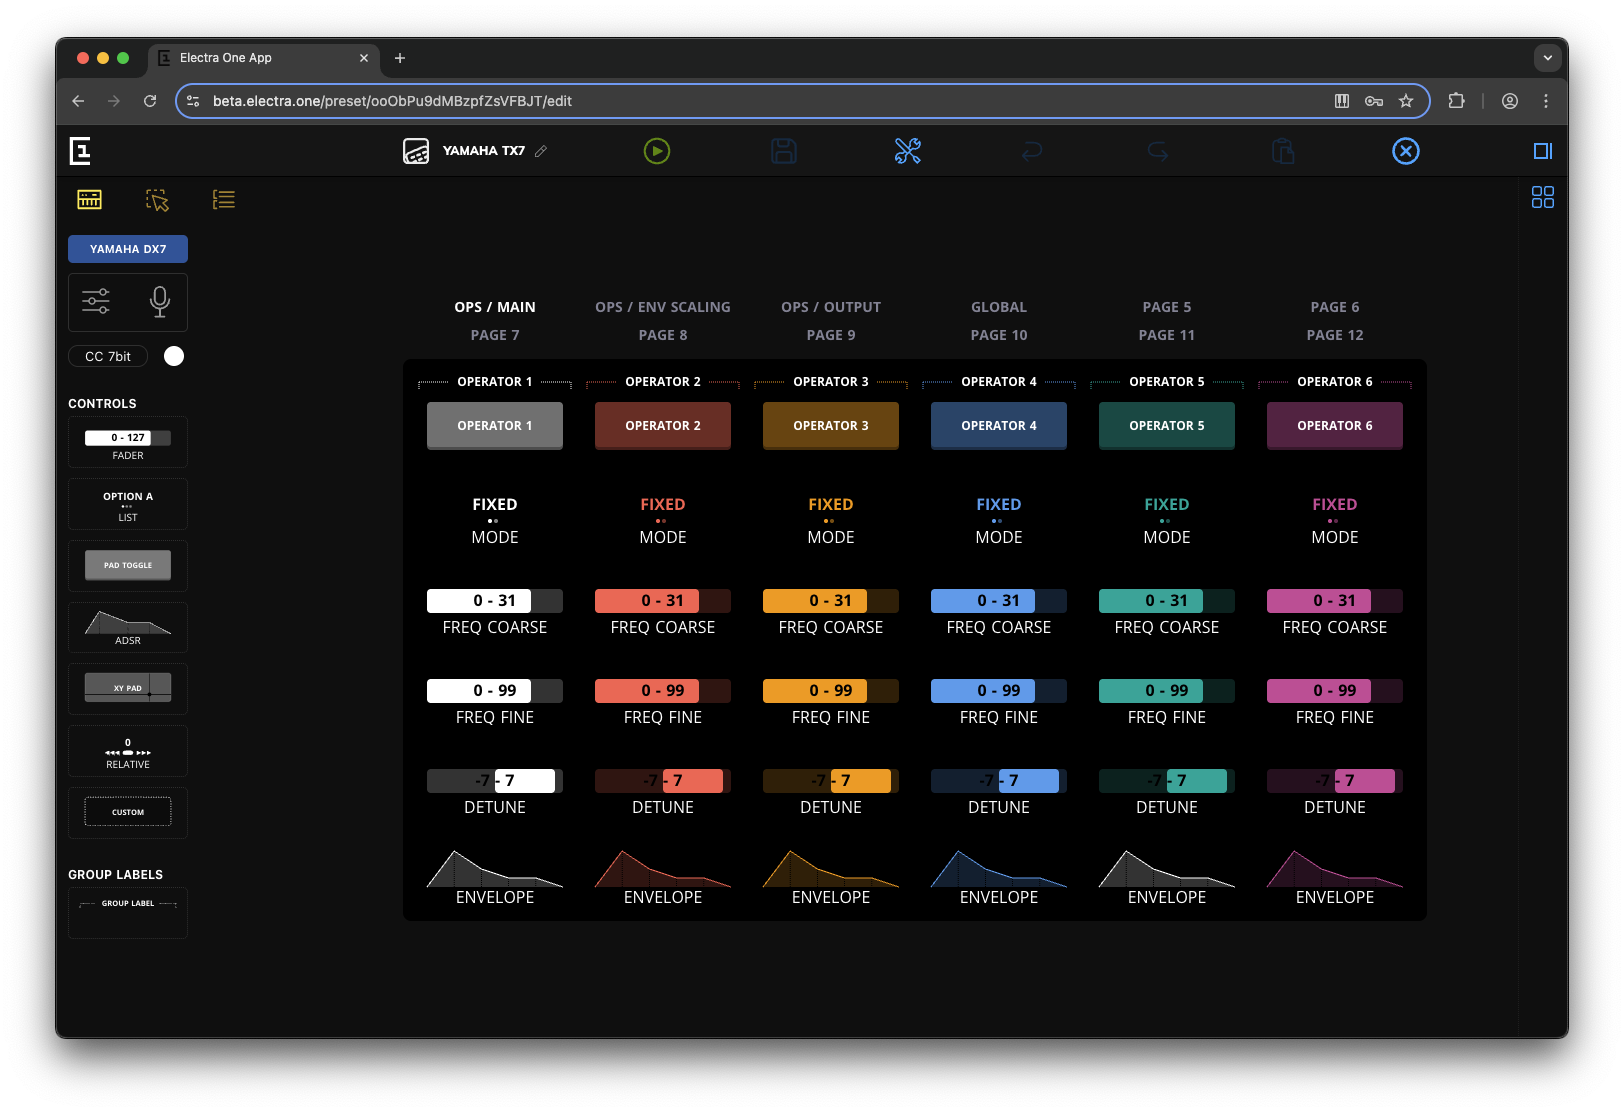This screenshot has height=1112, width=1624.
Task: Reload the browser page
Action: click(x=150, y=101)
